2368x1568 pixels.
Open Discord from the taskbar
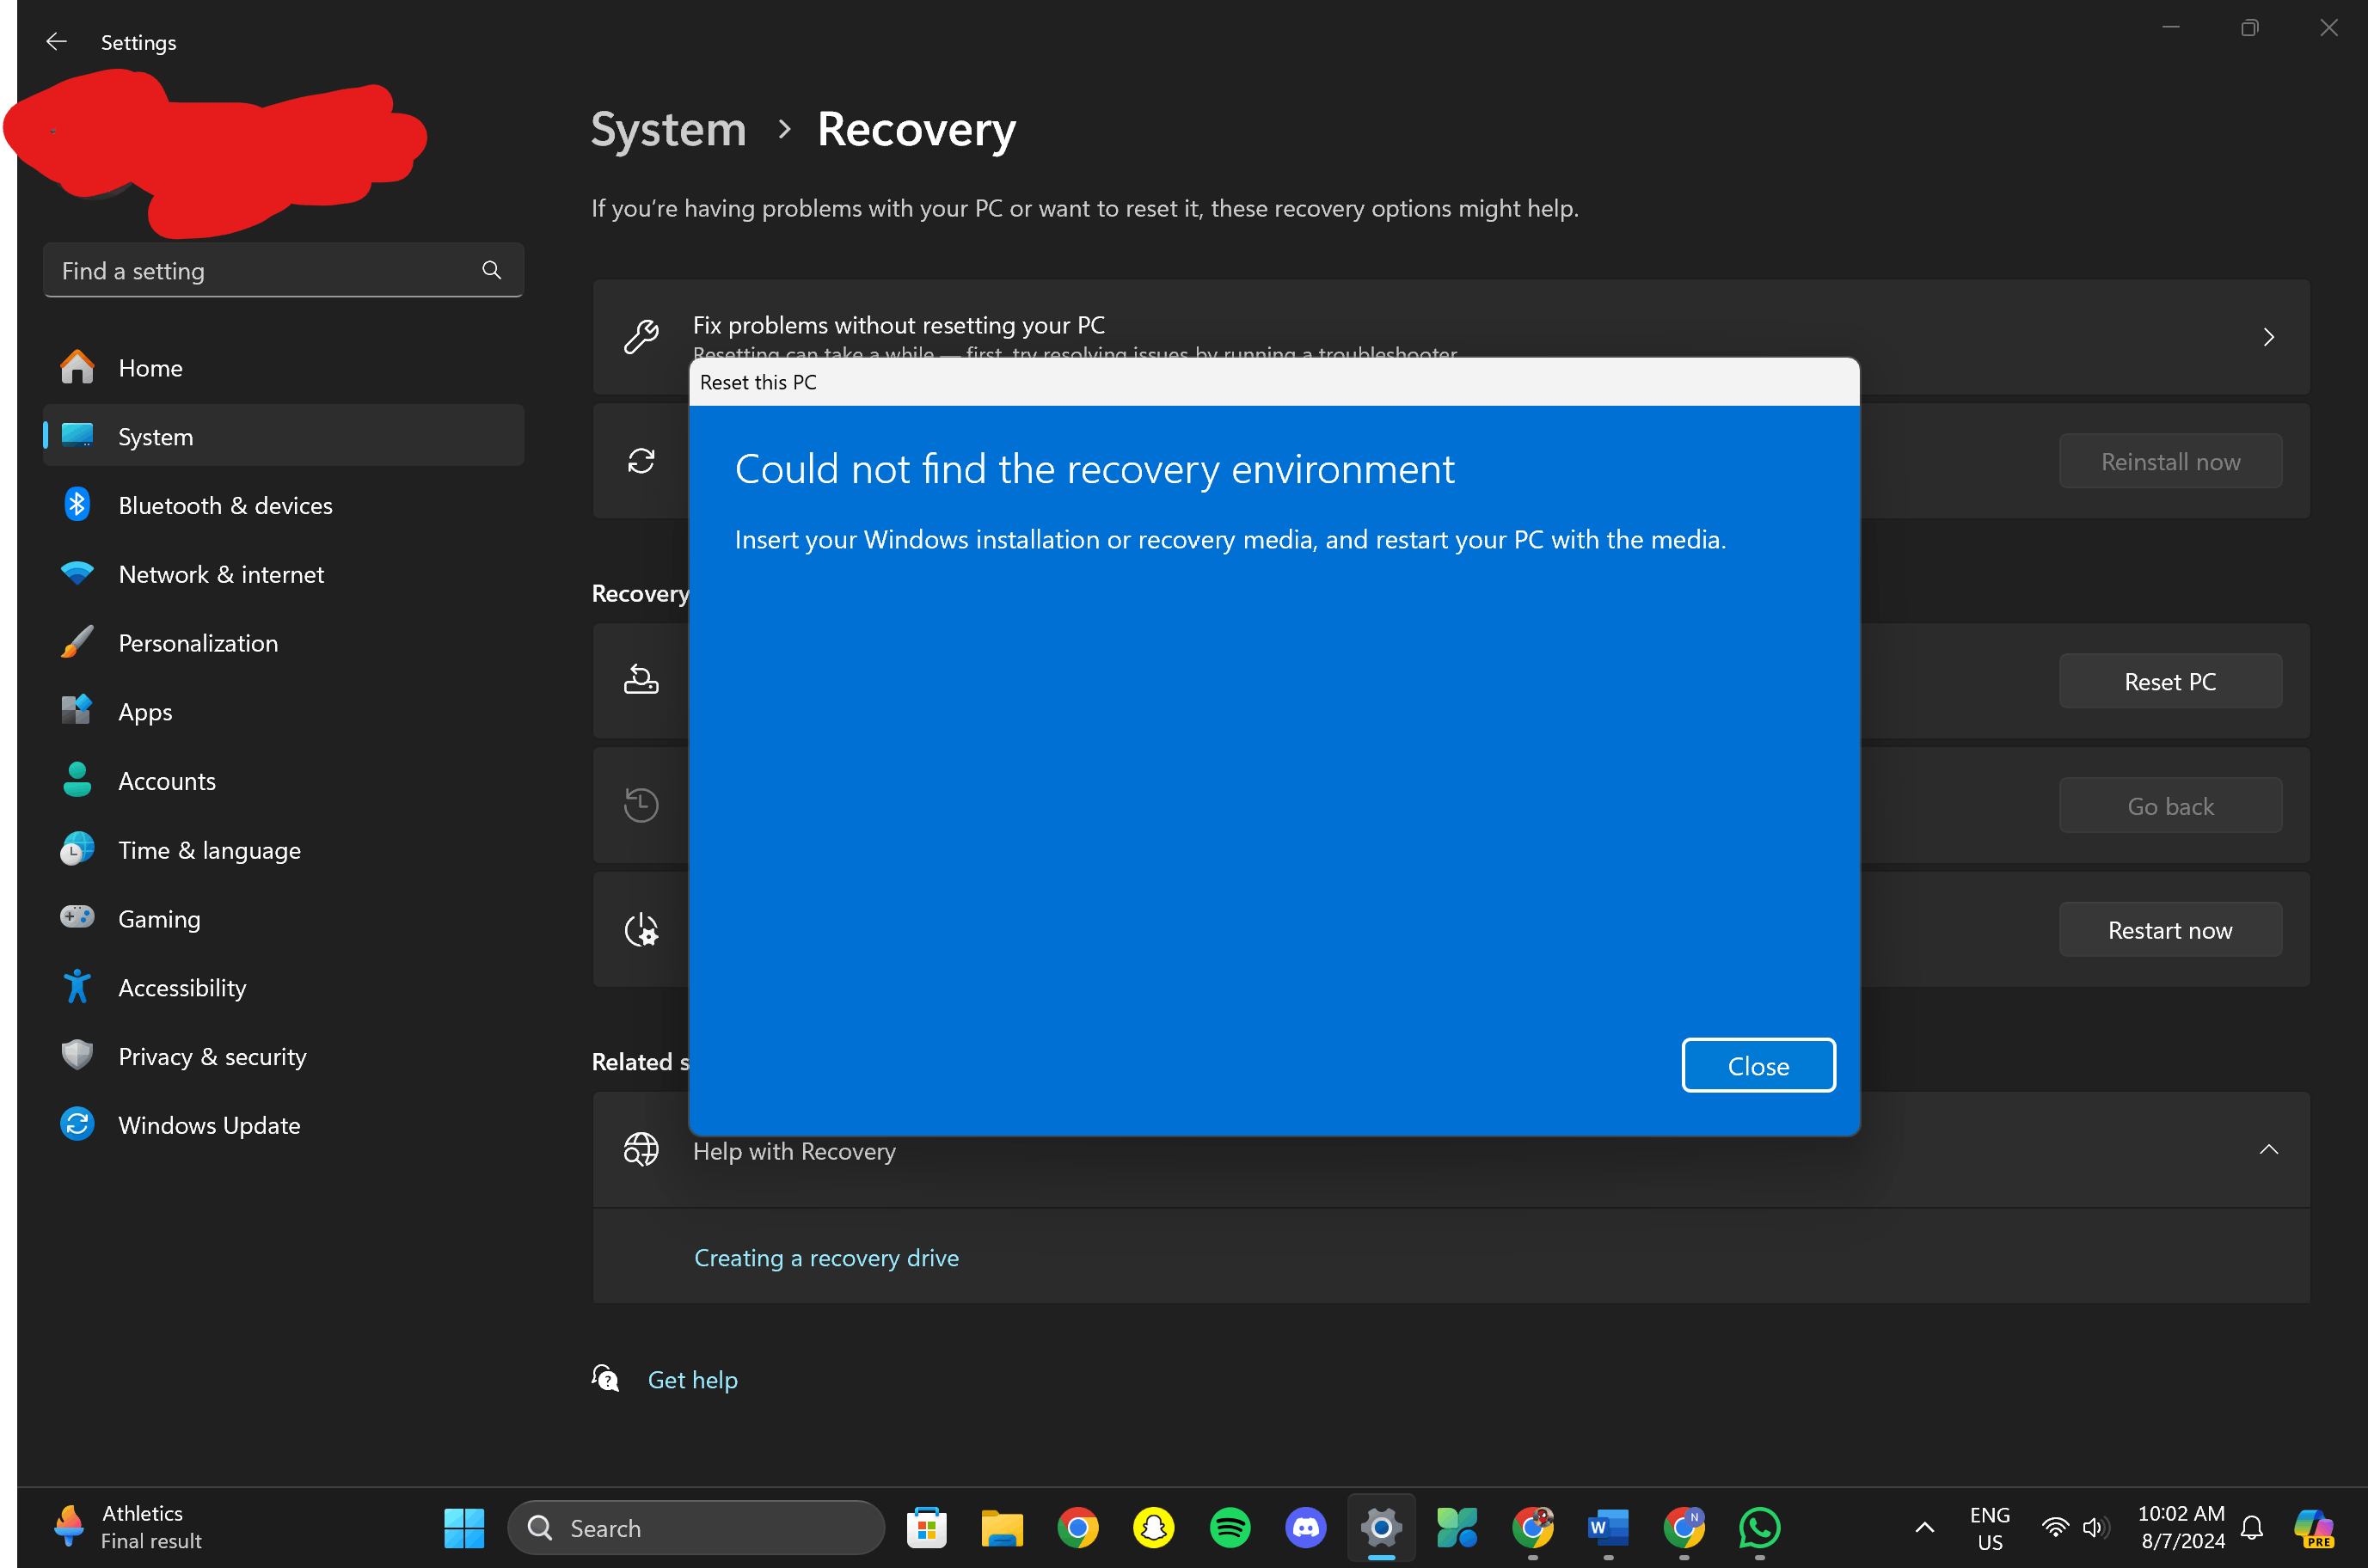pyautogui.click(x=1305, y=1527)
